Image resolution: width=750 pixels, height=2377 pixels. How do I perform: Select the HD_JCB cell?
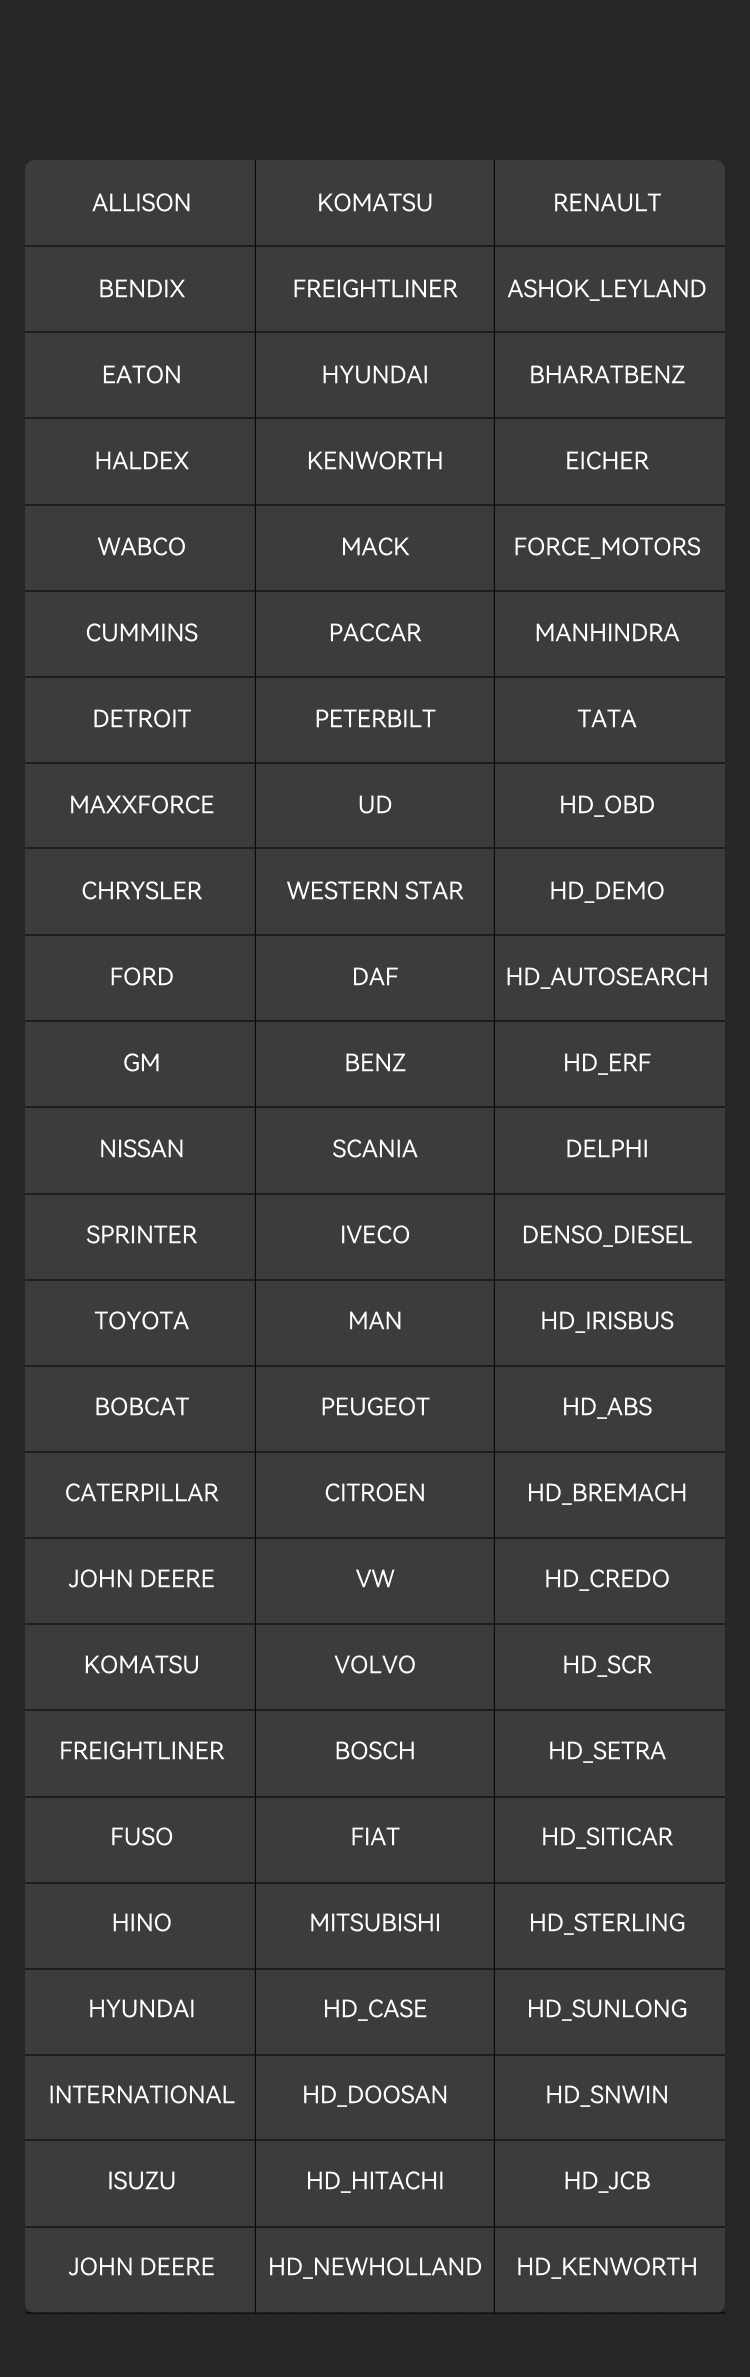click(x=607, y=2181)
